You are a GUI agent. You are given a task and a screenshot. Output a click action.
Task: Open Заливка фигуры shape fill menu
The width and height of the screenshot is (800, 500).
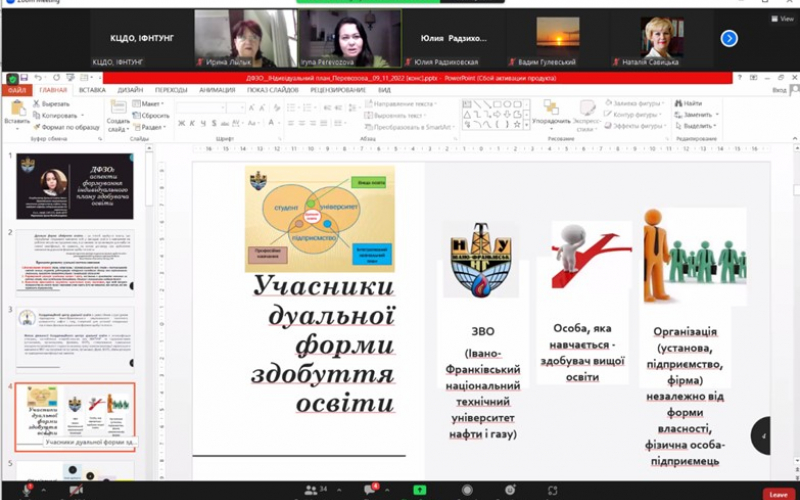[x=635, y=104]
